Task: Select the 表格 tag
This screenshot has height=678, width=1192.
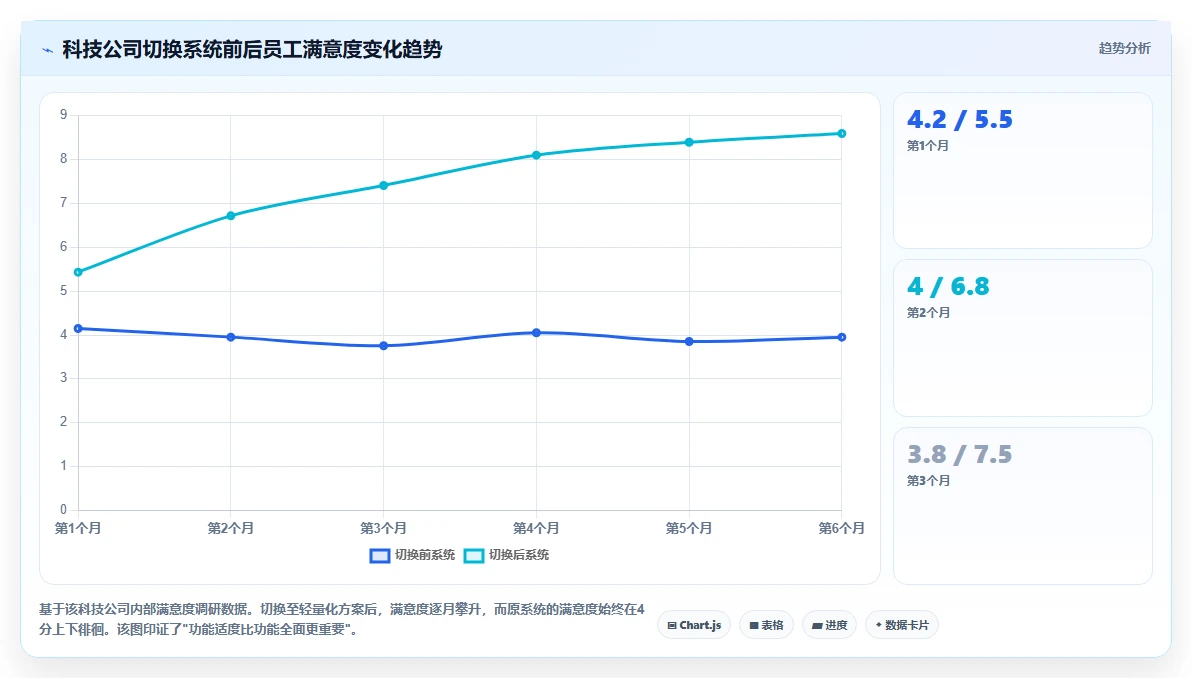Action: tap(766, 625)
